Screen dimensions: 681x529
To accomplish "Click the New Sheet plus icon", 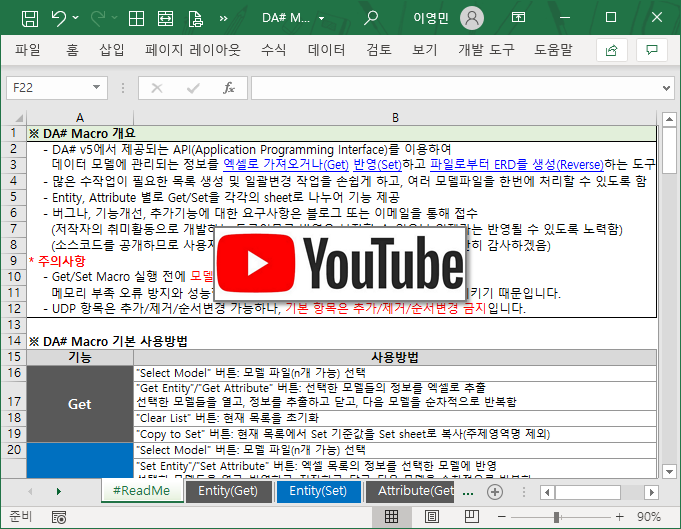I will point(495,492).
